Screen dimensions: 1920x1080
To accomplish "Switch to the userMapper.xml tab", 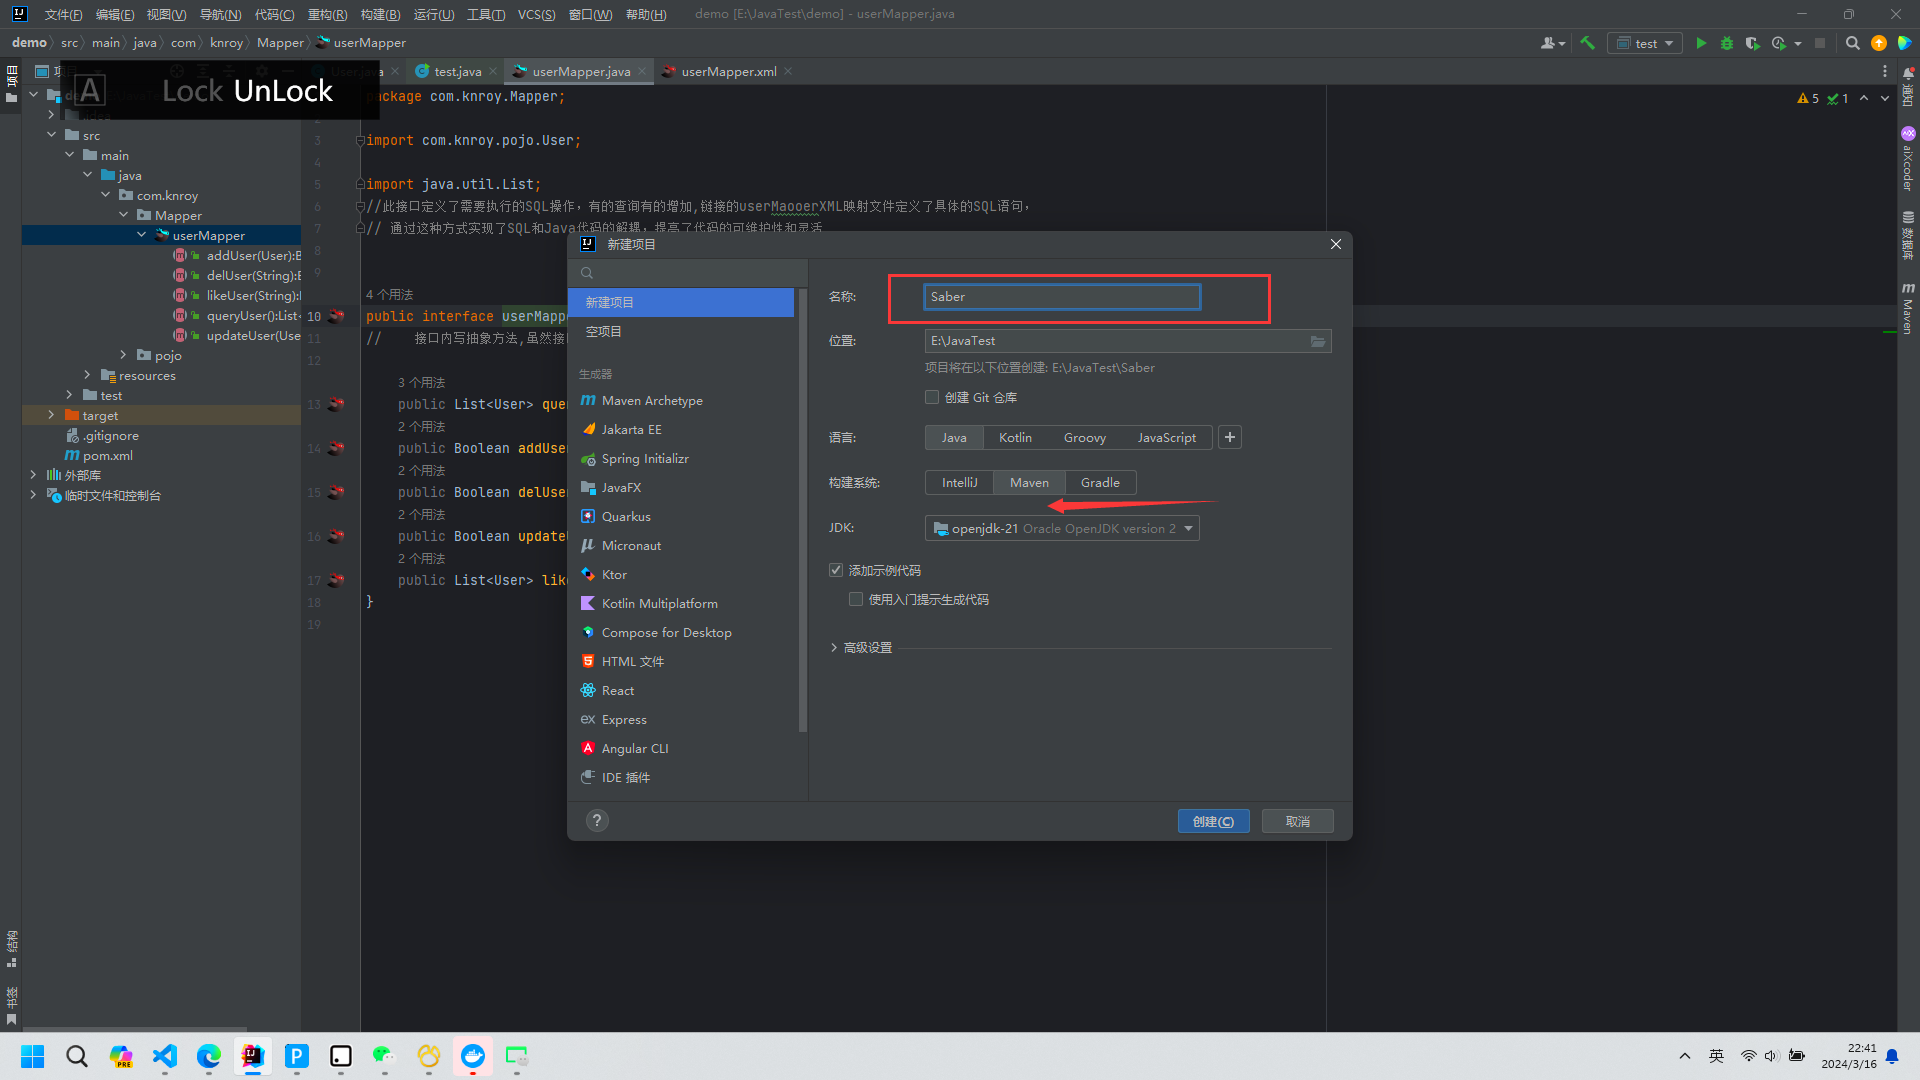I will [x=728, y=71].
